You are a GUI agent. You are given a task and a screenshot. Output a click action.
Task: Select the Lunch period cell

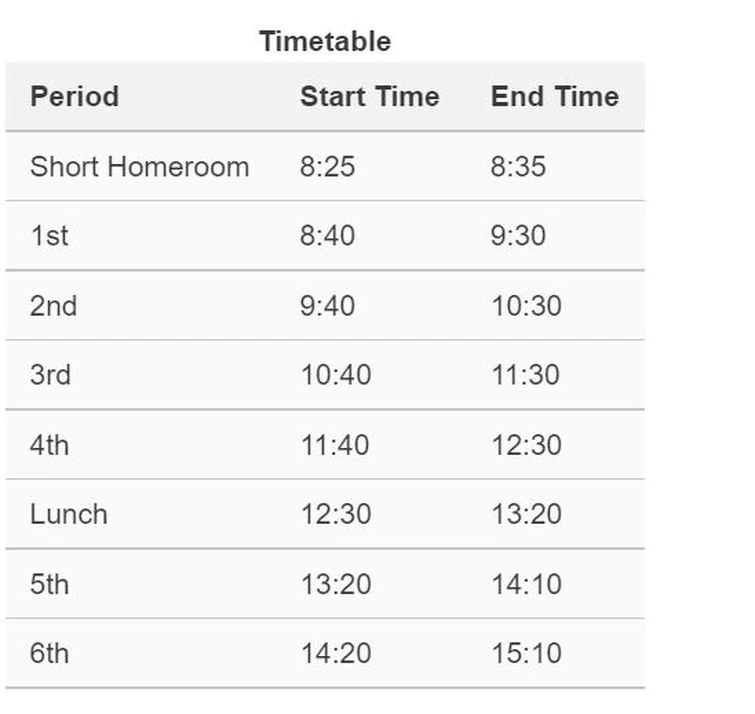(x=68, y=514)
